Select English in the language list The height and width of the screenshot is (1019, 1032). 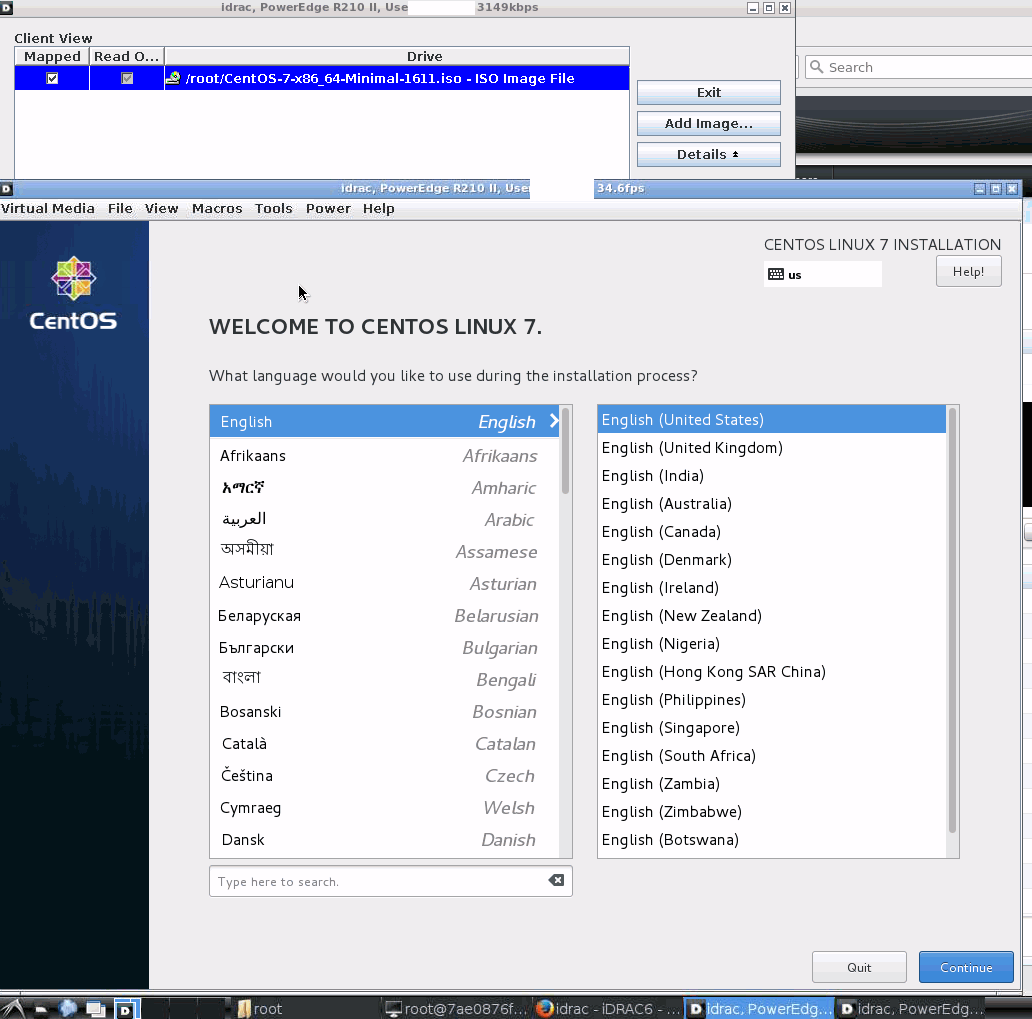coord(384,421)
